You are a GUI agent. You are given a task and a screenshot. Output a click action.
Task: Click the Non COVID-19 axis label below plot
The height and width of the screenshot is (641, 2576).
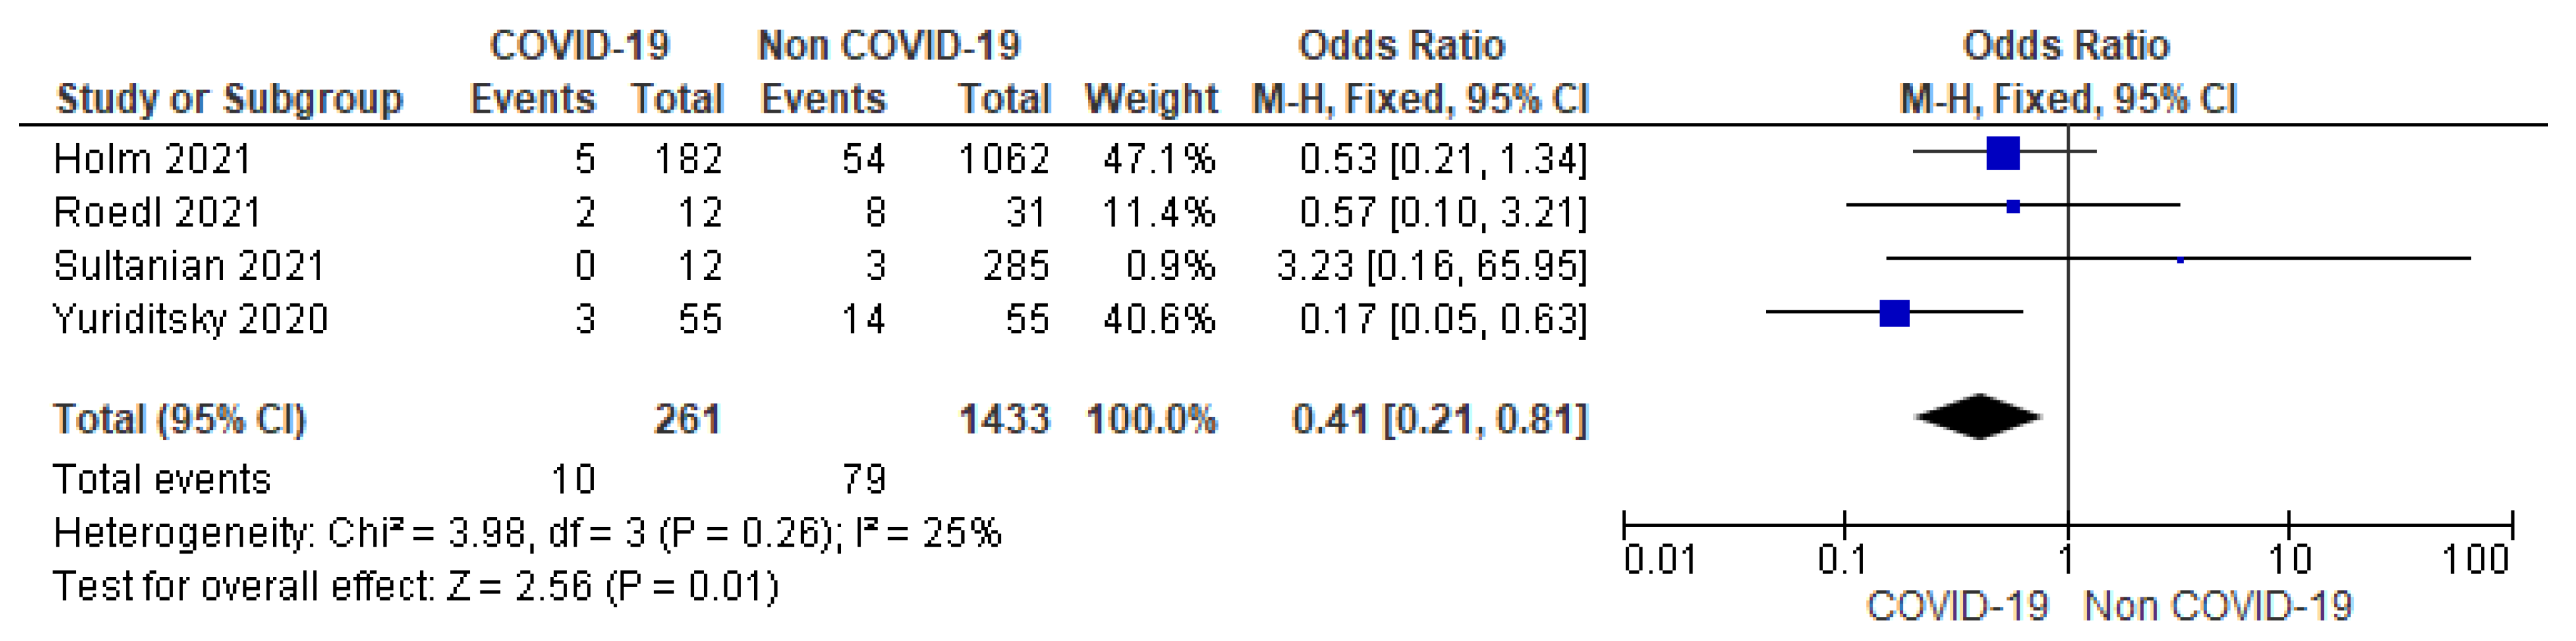[x=2218, y=607]
